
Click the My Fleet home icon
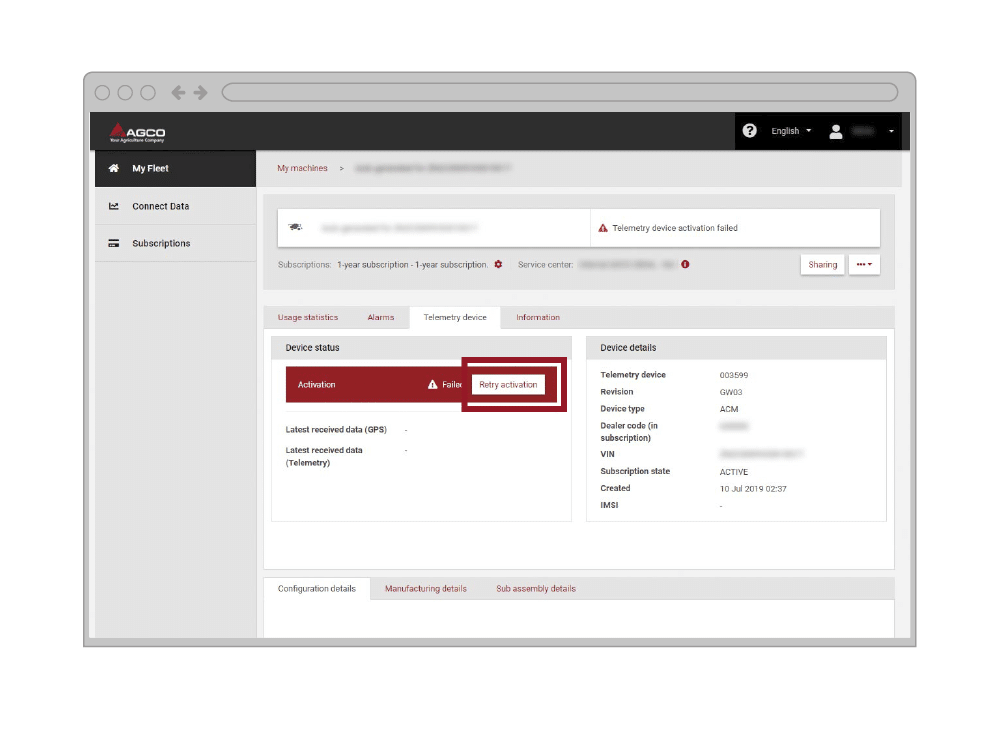click(x=114, y=168)
